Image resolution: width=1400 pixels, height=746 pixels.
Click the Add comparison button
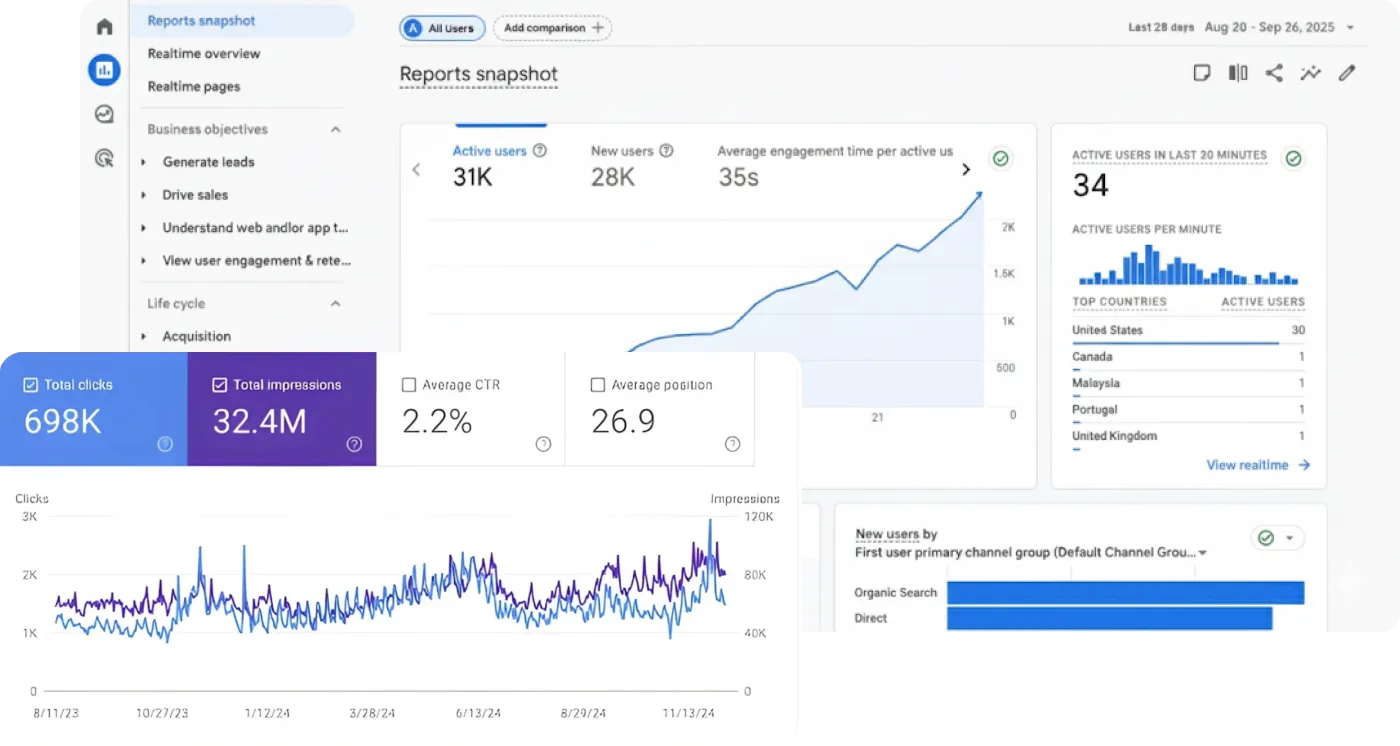[x=552, y=28]
